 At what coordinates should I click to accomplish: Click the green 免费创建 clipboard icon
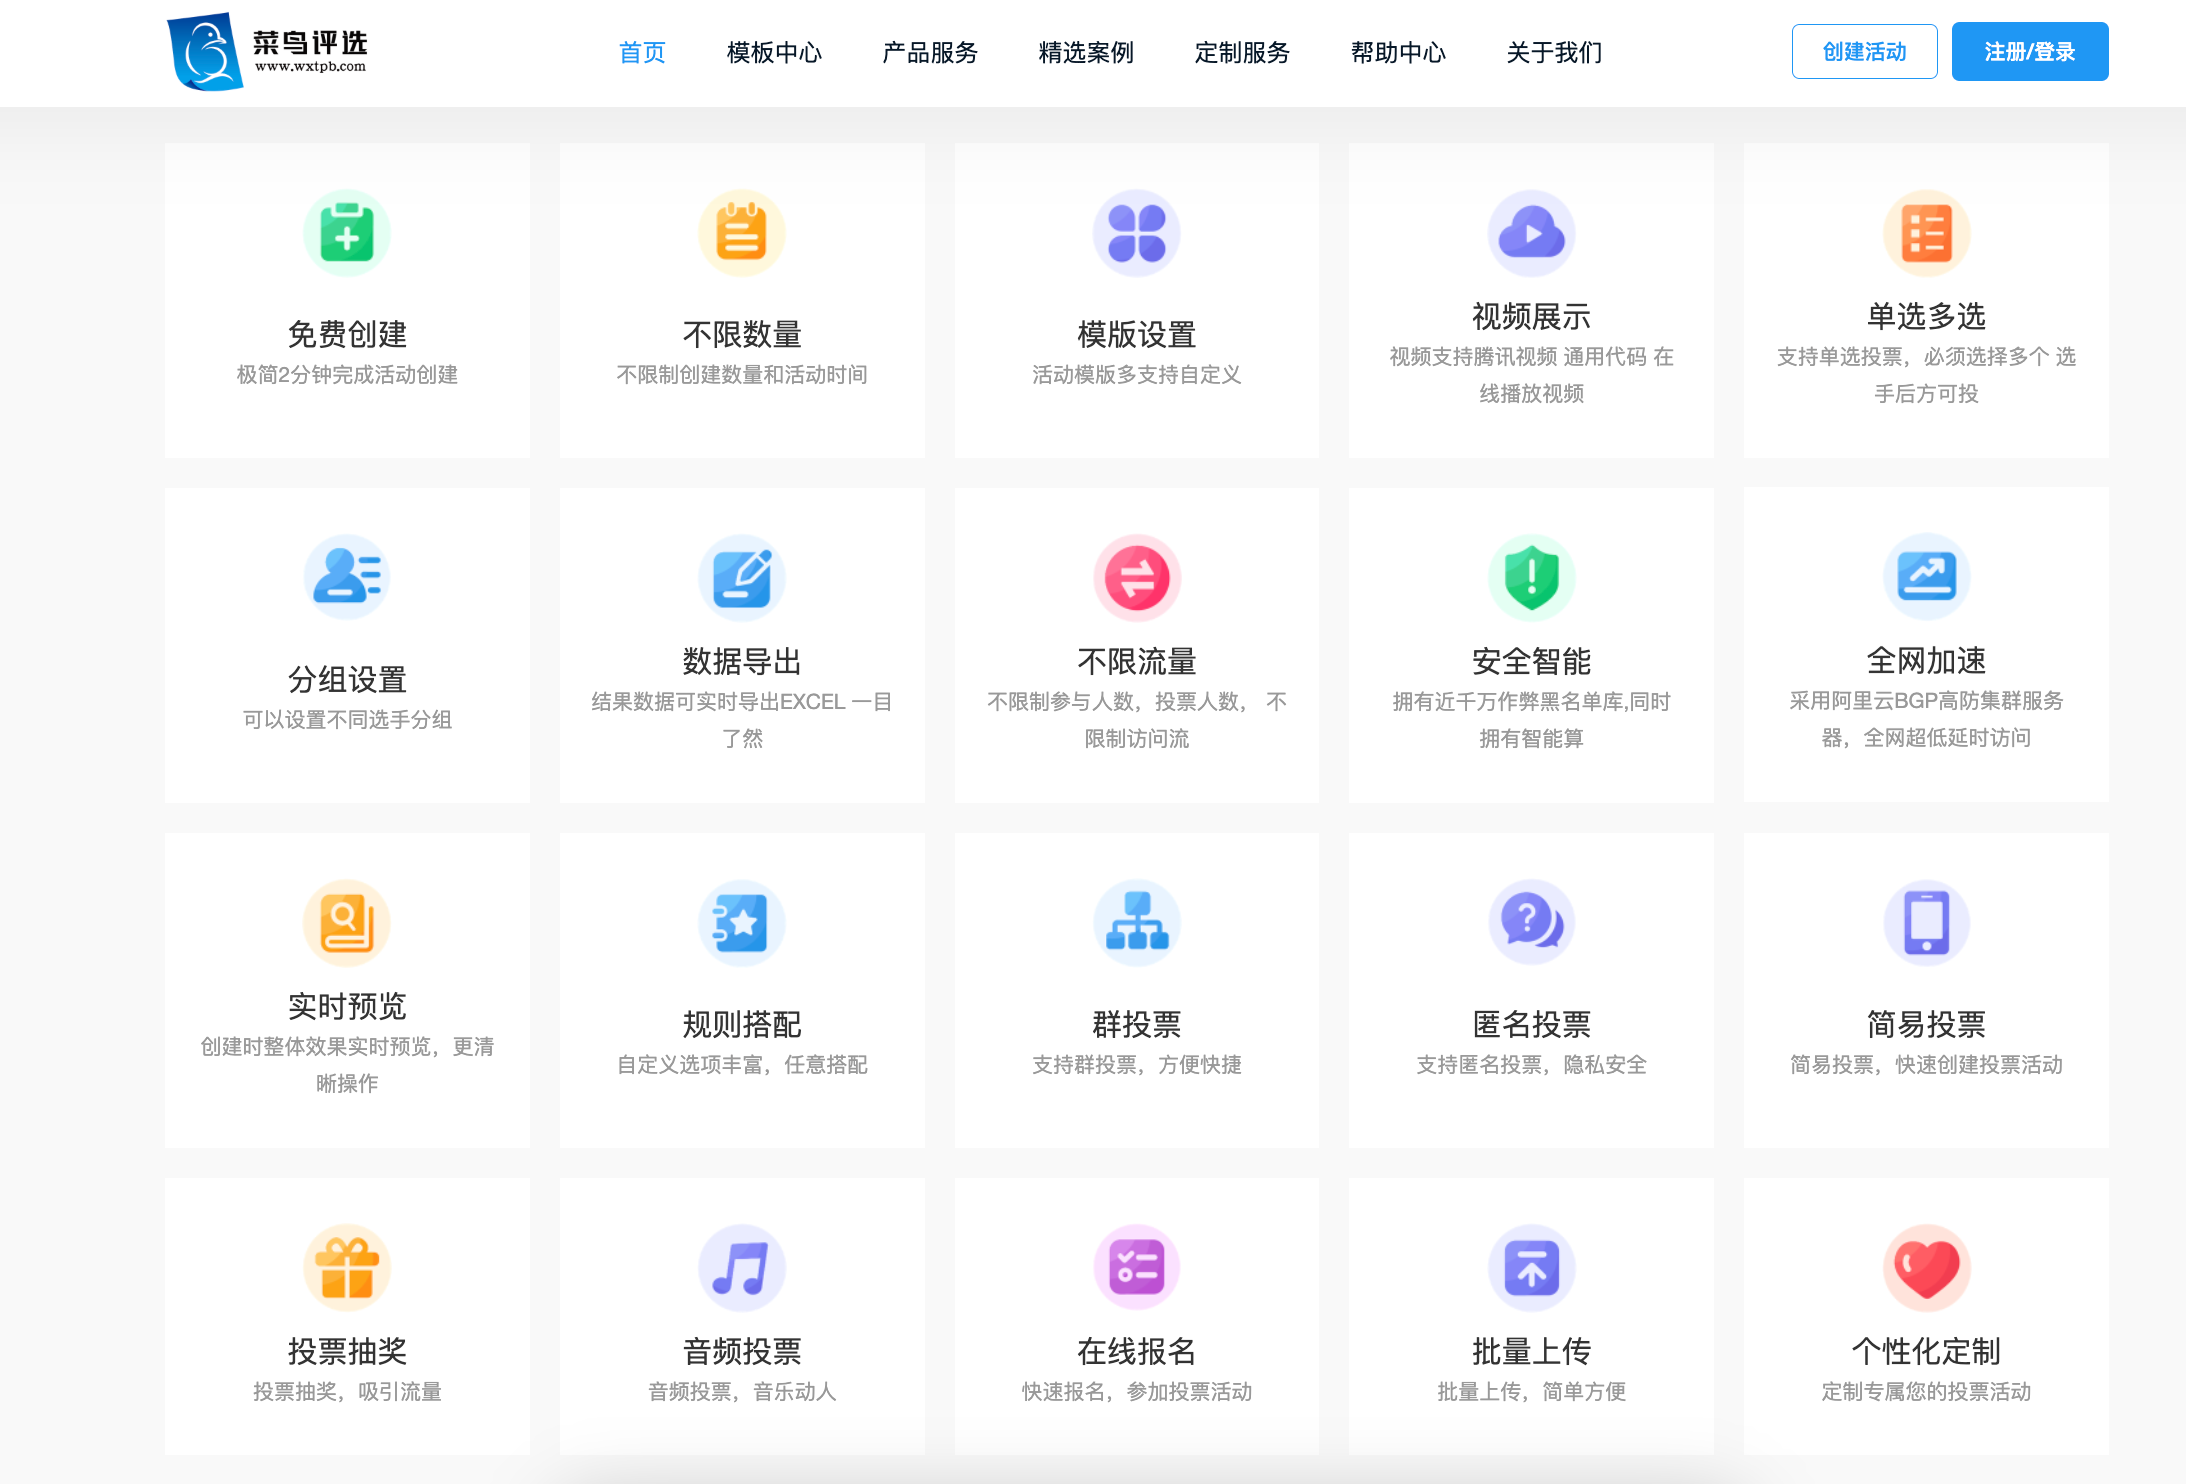pos(347,233)
